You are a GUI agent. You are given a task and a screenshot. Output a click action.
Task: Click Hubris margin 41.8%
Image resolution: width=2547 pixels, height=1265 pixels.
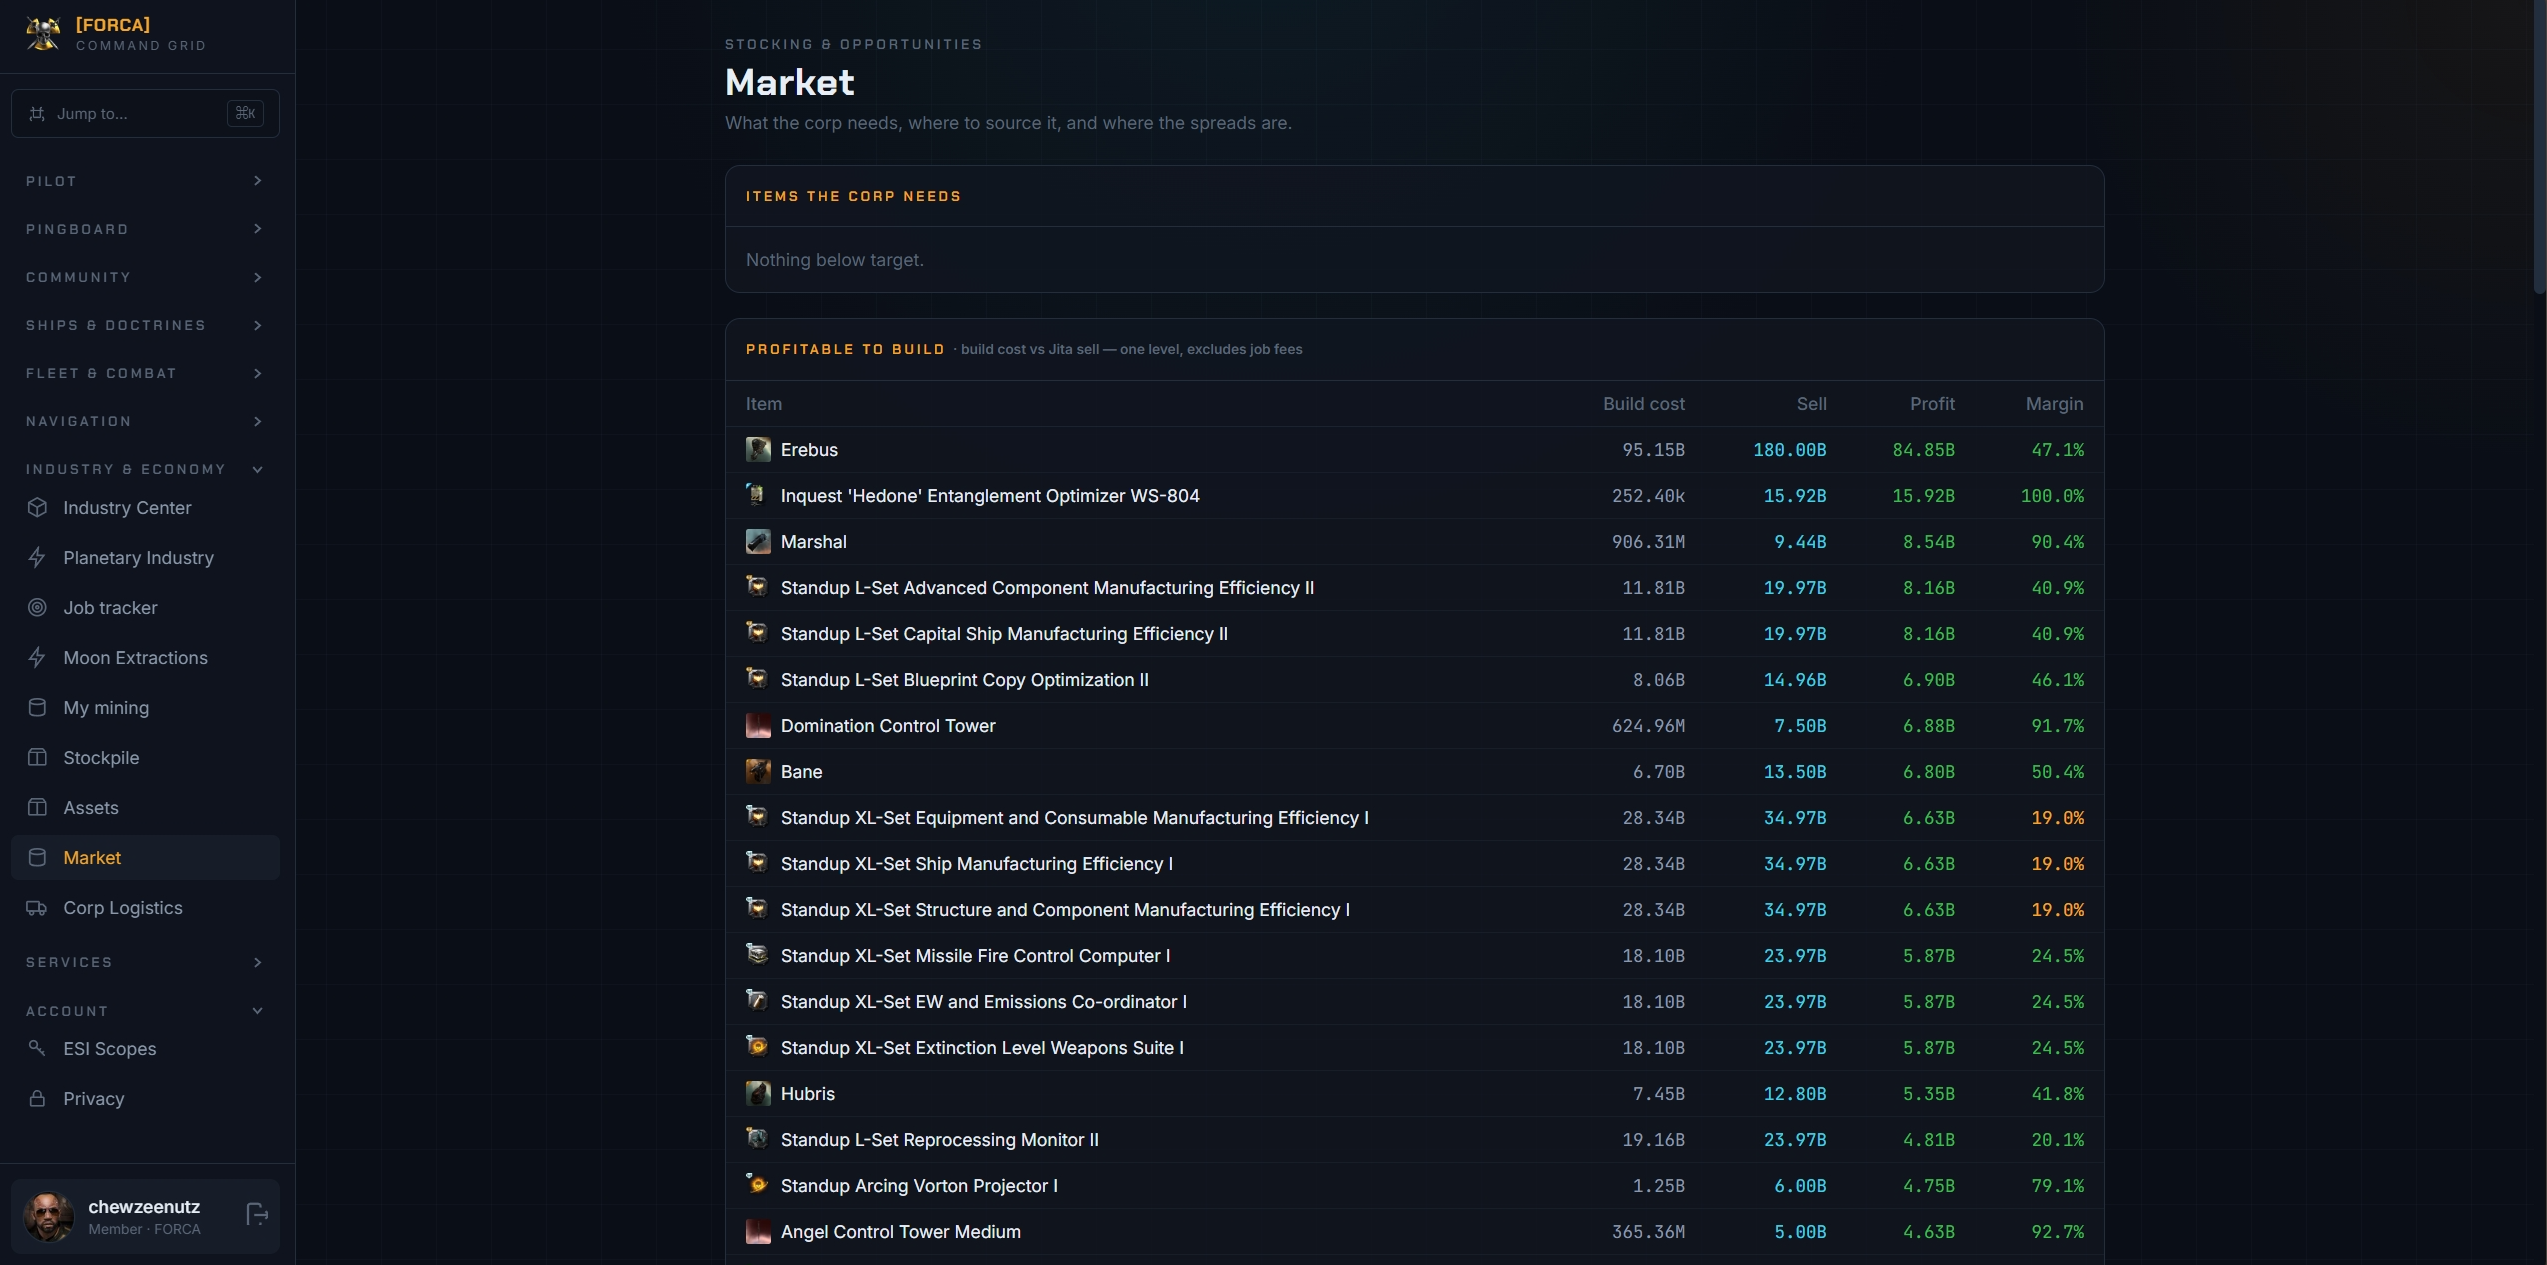(2057, 1094)
